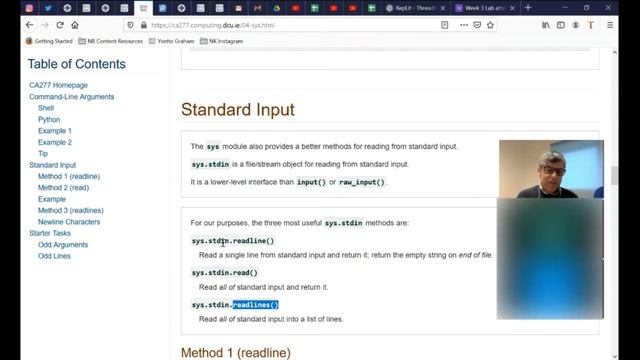Bookmark this page with the star
The height and width of the screenshot is (360, 640).
coord(490,25)
